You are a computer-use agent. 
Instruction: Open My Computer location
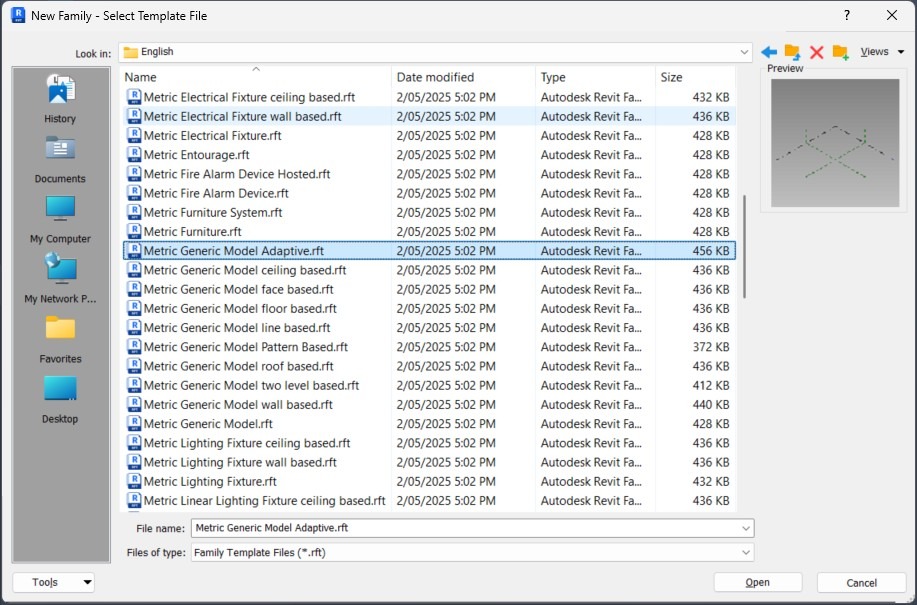tap(60, 219)
